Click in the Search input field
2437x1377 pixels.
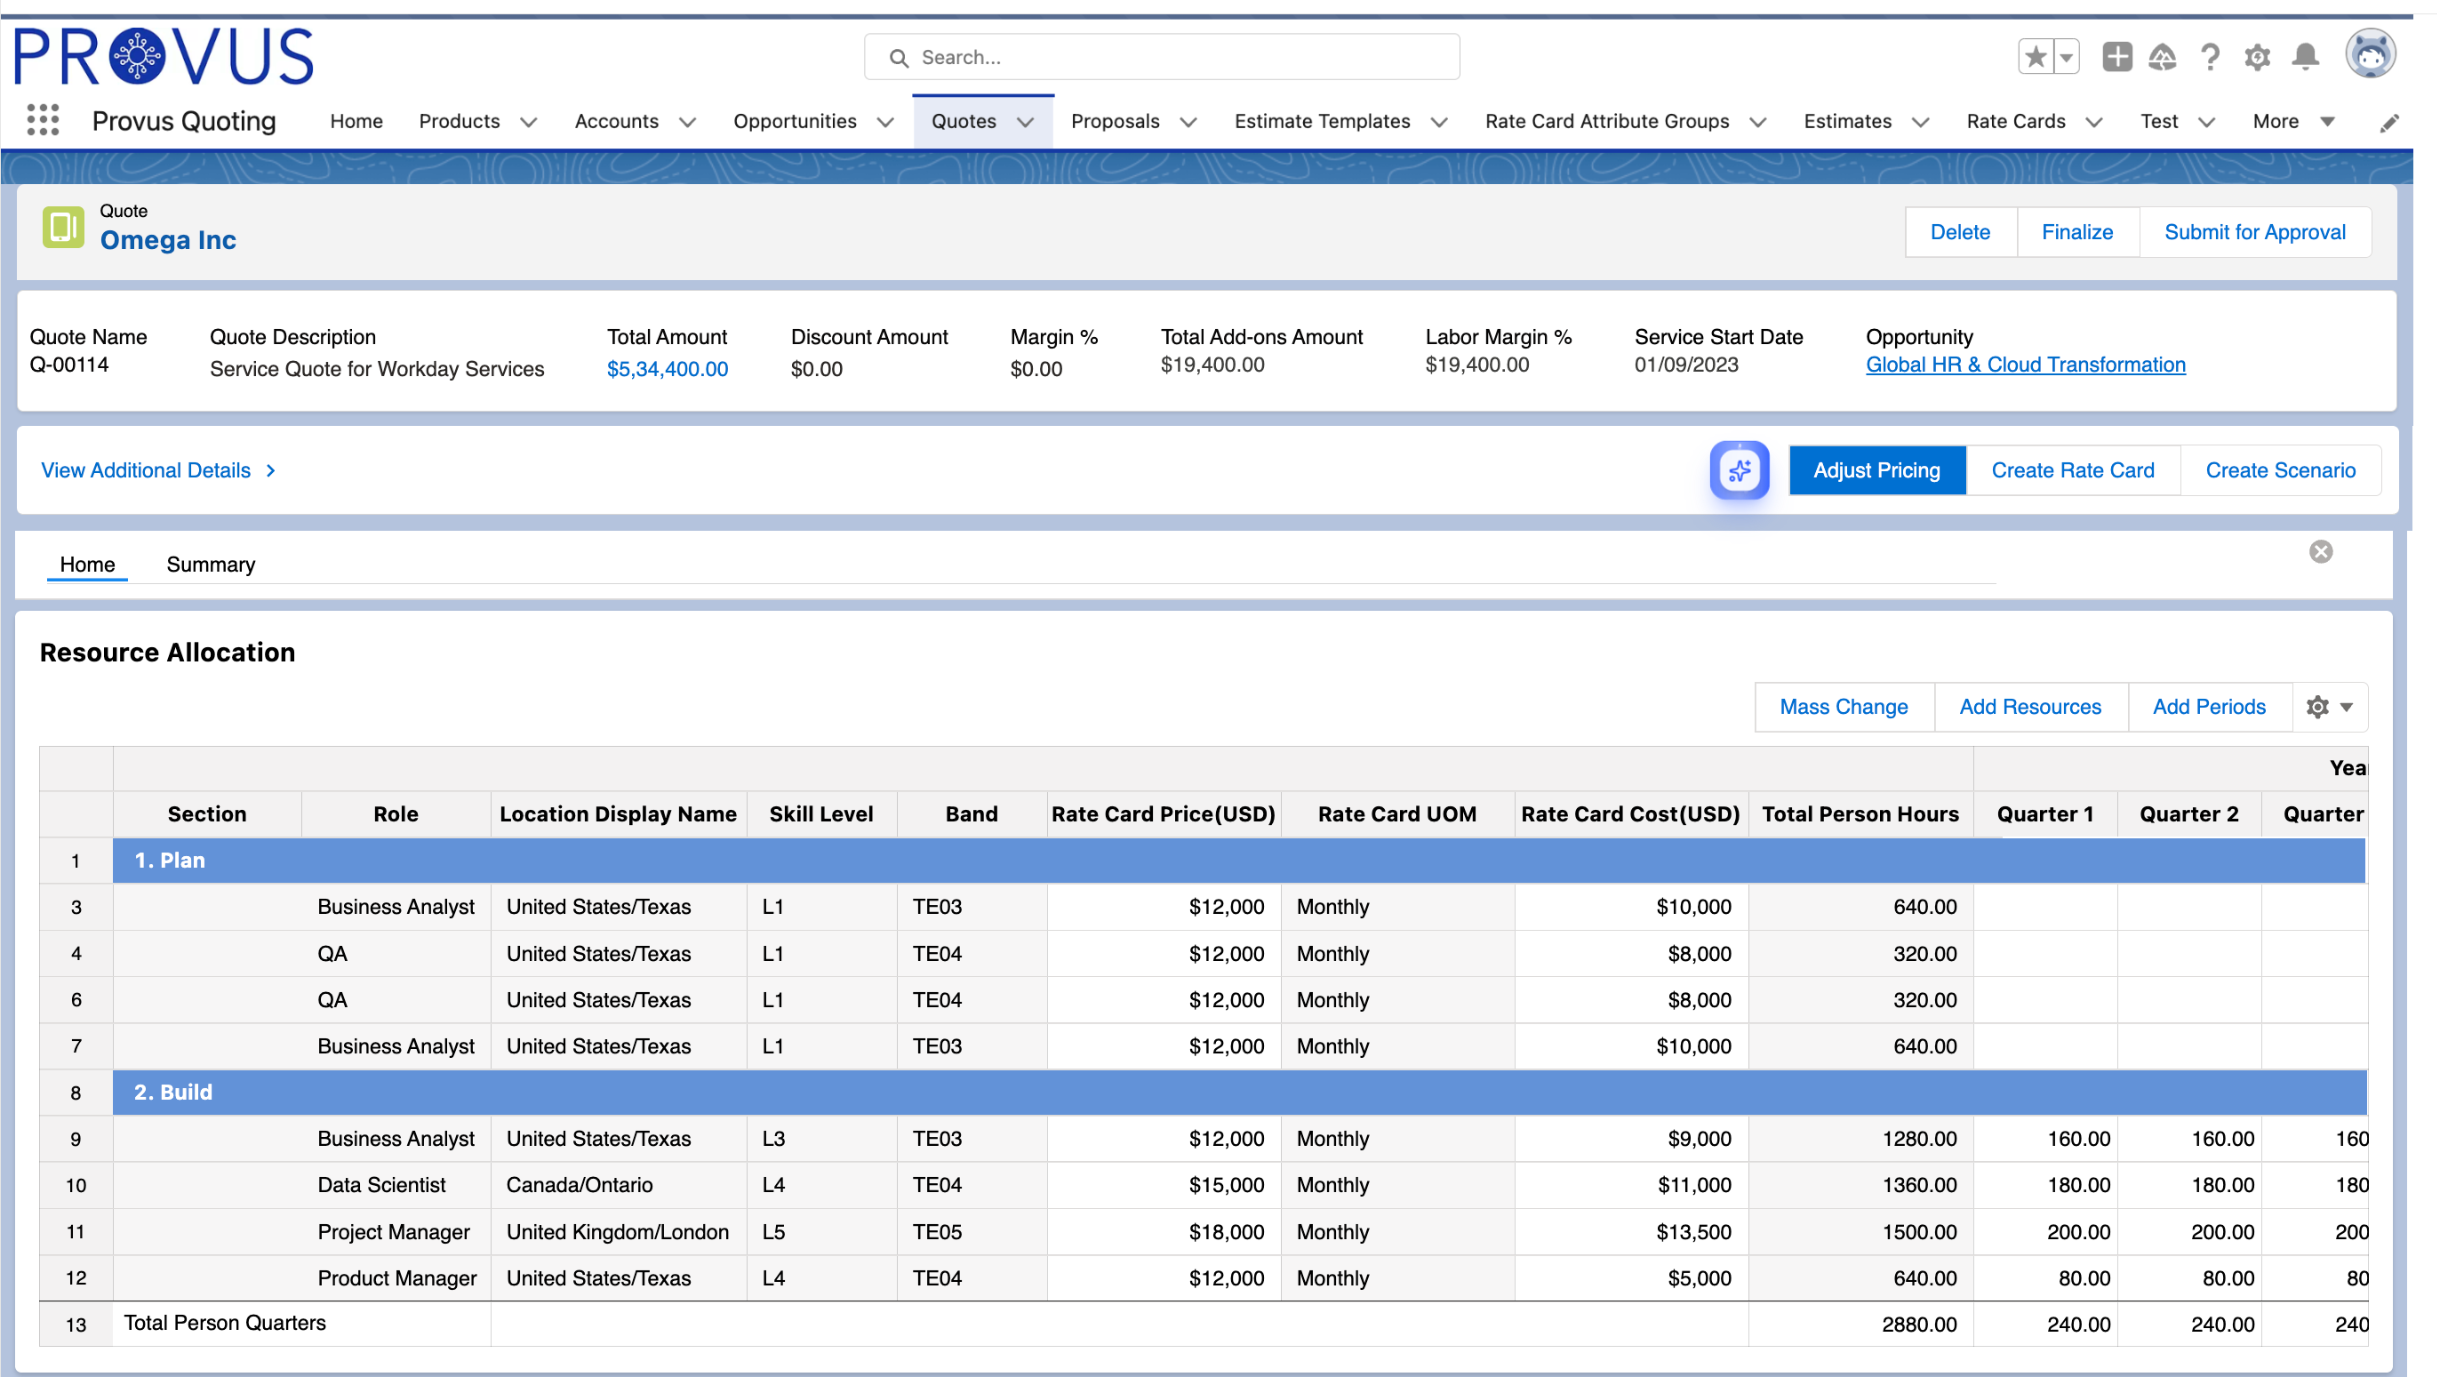coord(1180,57)
